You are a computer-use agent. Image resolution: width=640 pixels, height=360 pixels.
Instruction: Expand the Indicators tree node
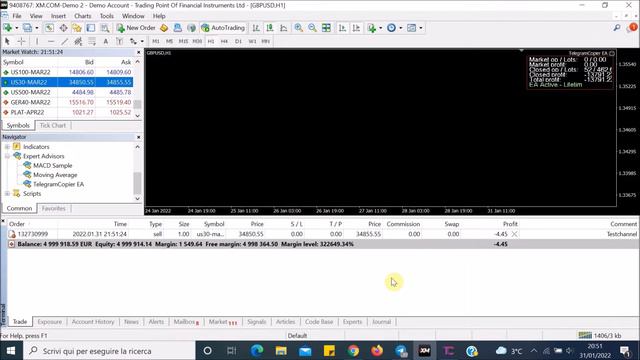[7, 147]
